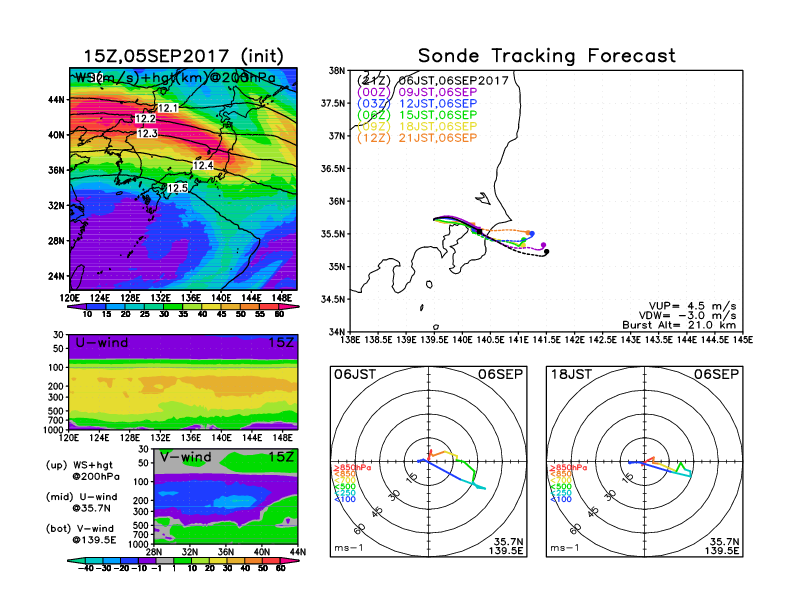Image resolution: width=792 pixels, height=612 pixels.
Task: Click the 145E longitude label on the tracking map
Action: point(742,340)
